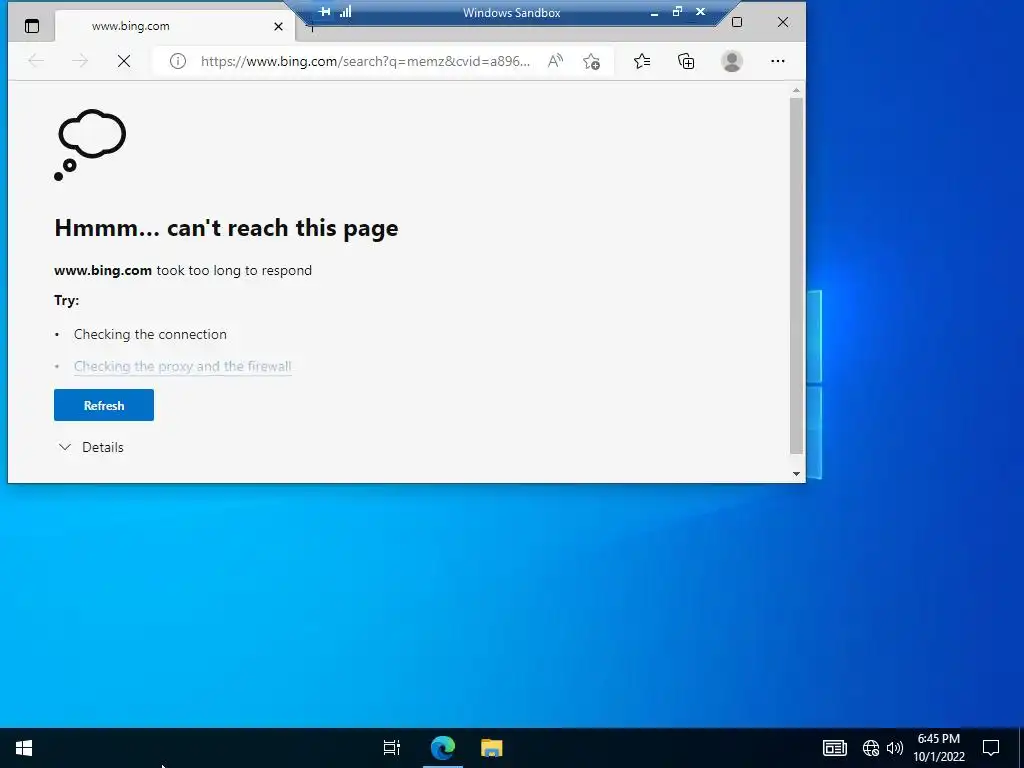Viewport: 1024px width, 768px height.
Task: Maximize the Edge browser window
Action: (737, 22)
